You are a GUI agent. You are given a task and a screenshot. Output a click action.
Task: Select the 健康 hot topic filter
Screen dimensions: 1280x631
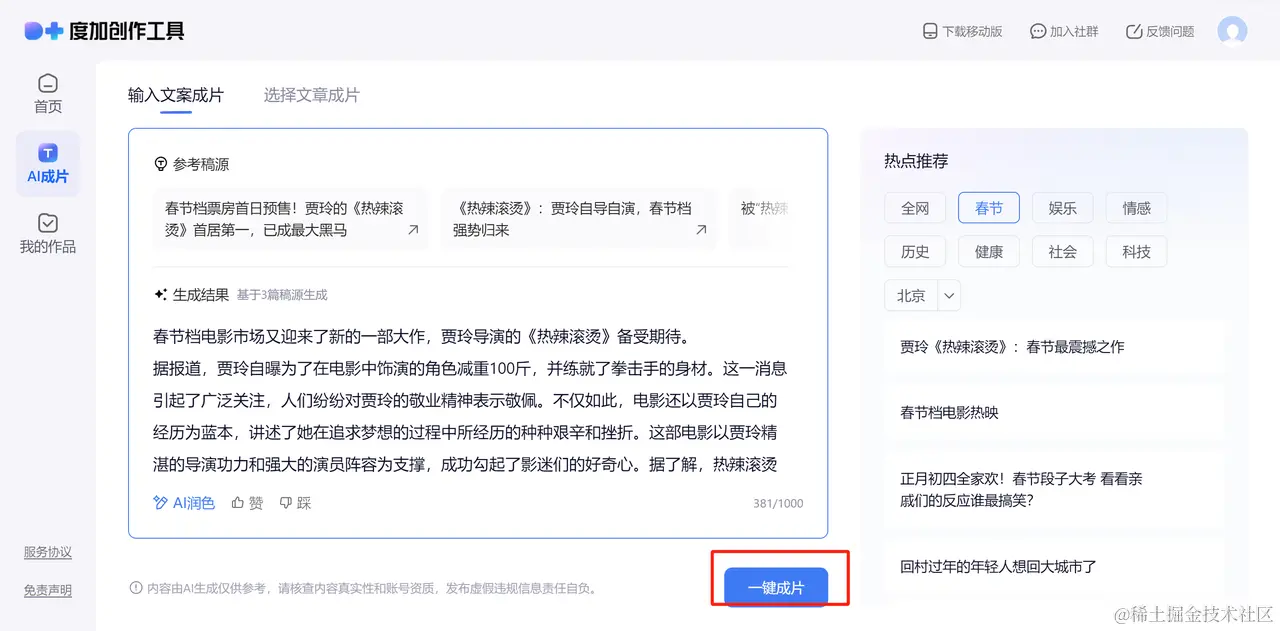[x=989, y=252]
